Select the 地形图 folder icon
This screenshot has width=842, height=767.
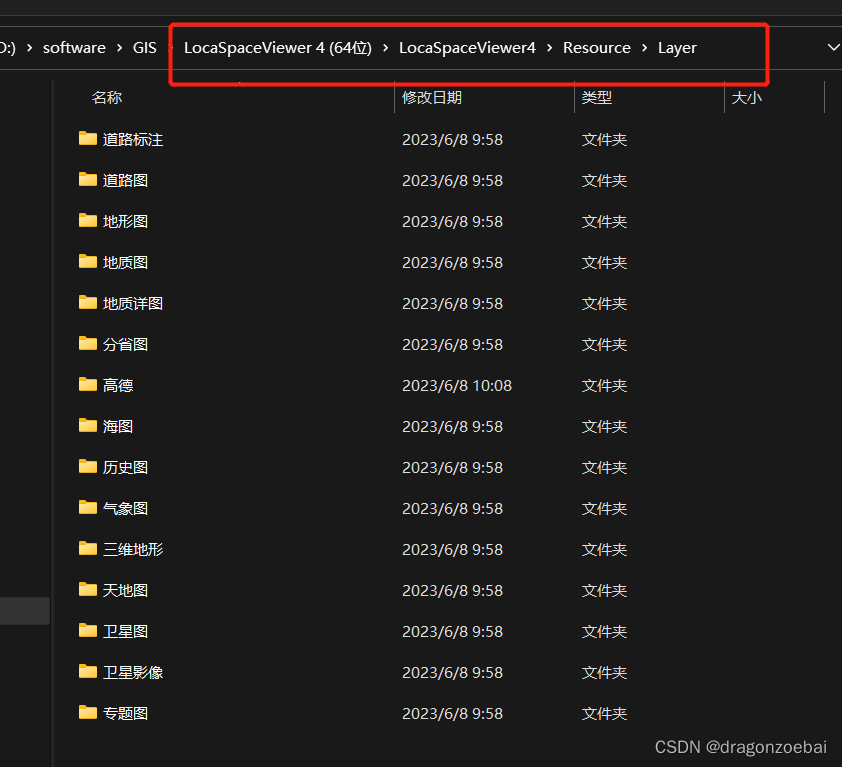[88, 220]
